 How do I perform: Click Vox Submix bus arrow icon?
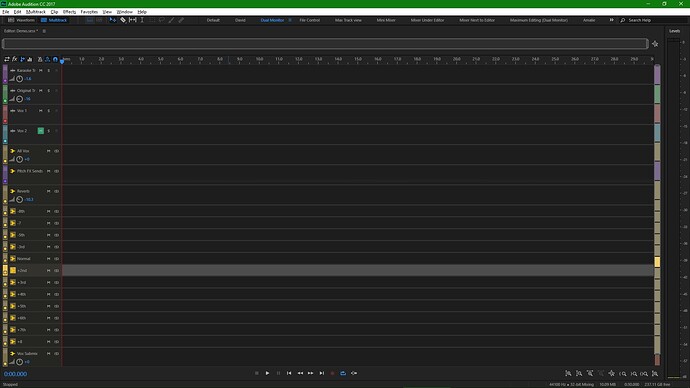tap(12, 354)
